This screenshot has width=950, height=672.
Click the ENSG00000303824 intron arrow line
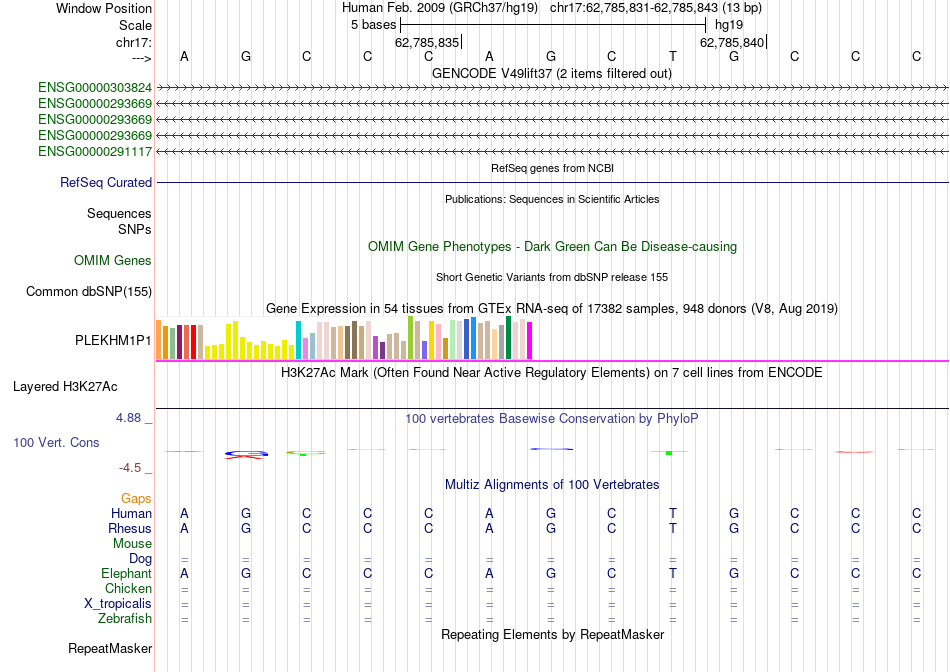tap(553, 88)
